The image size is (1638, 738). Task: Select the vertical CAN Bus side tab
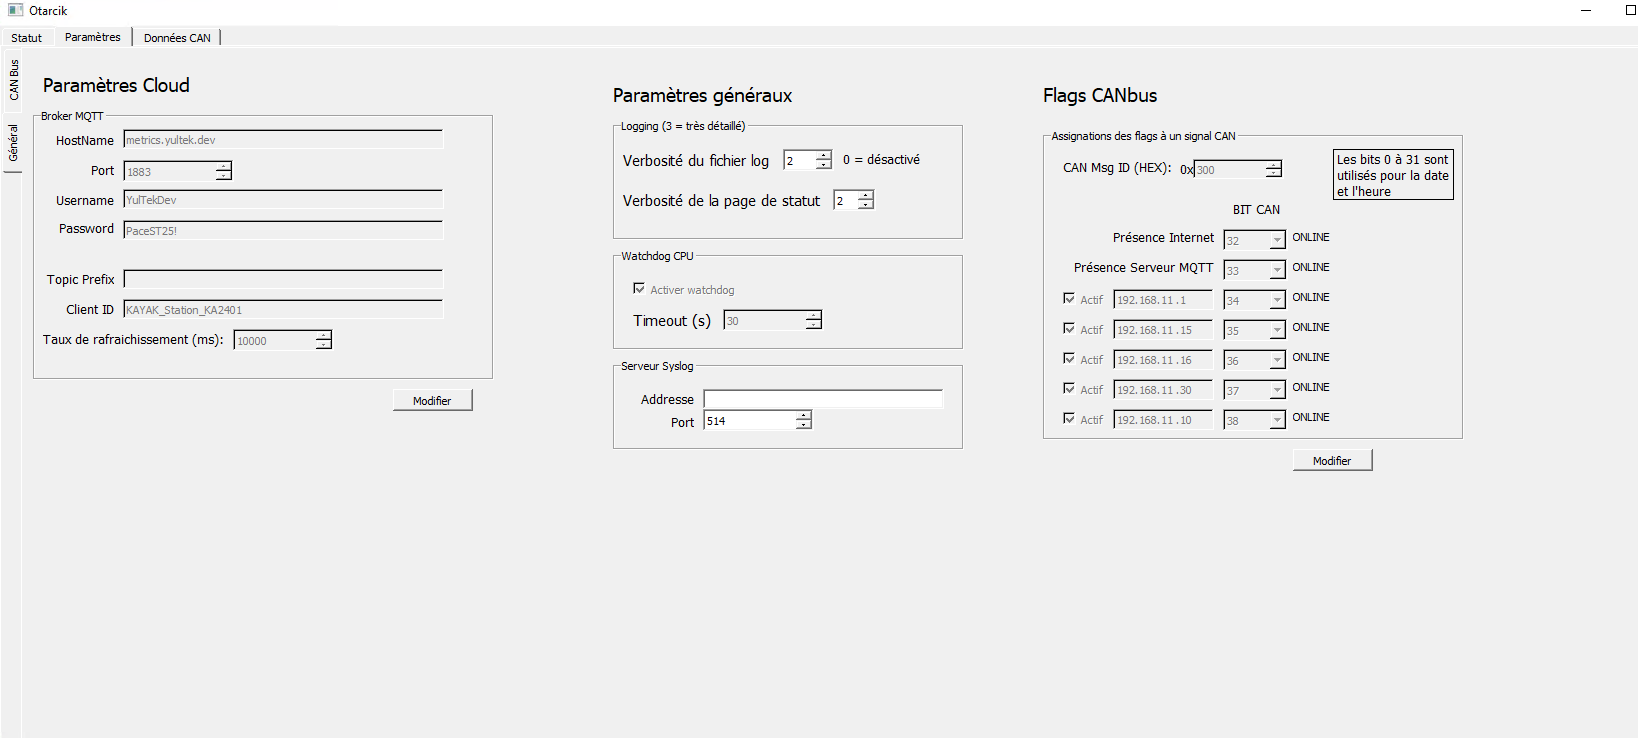click(x=14, y=80)
